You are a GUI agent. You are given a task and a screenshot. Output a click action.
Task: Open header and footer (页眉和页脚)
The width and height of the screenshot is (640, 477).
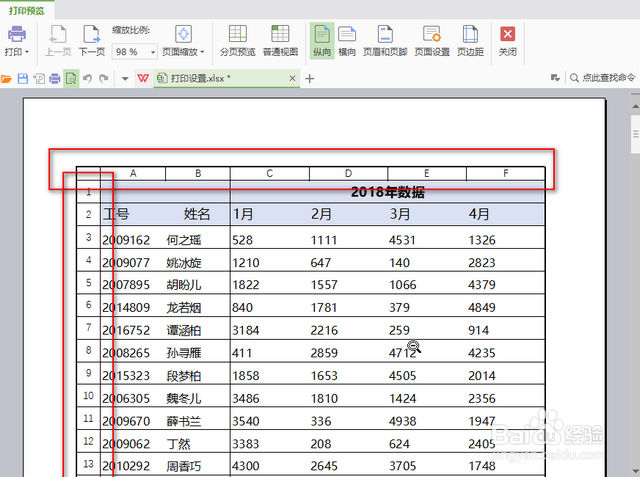click(x=385, y=40)
